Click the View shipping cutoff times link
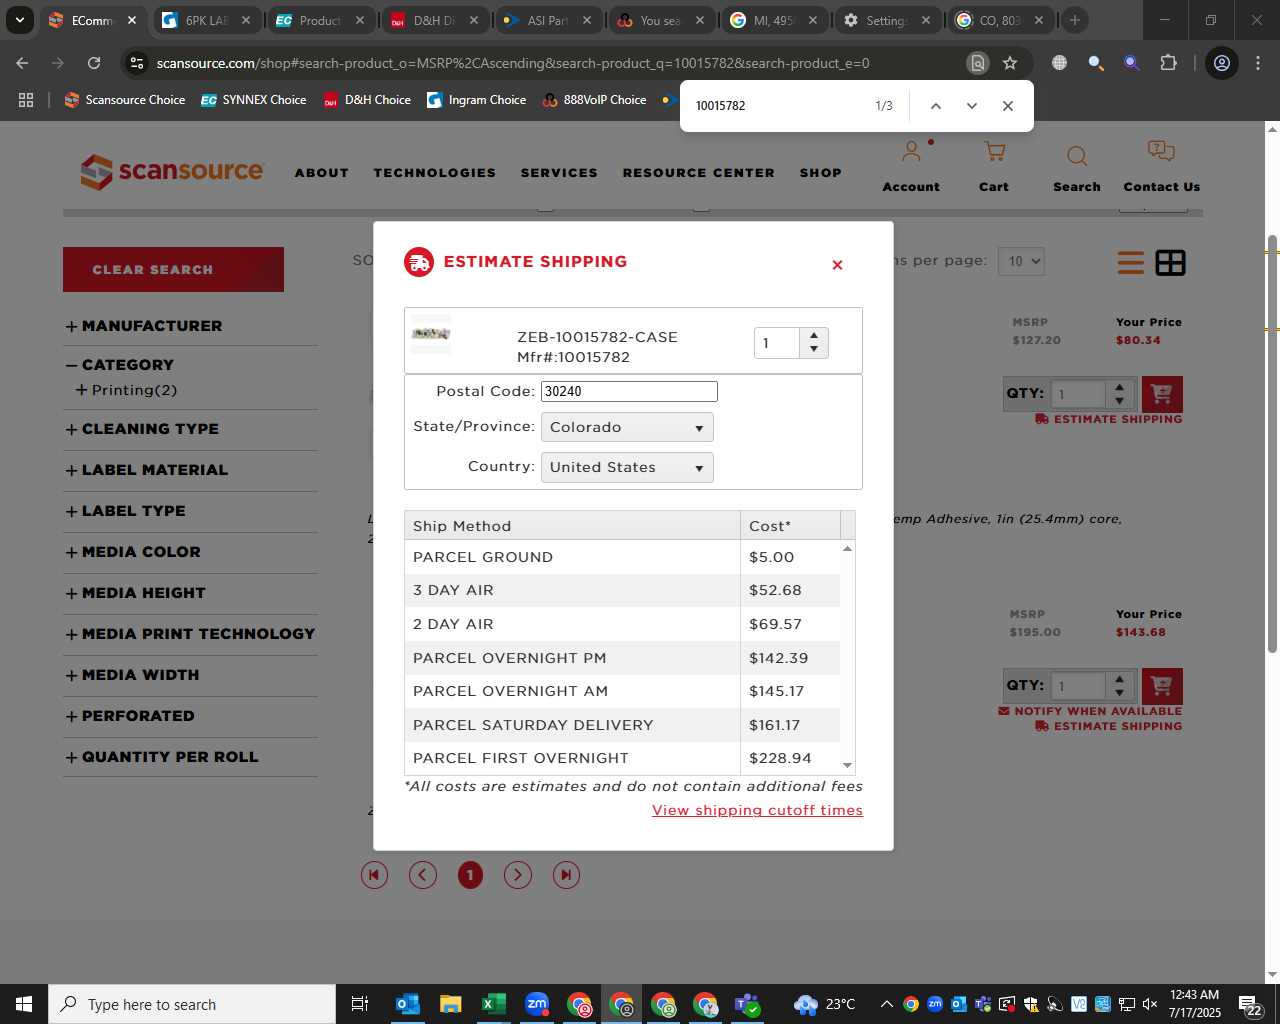The height and width of the screenshot is (1024, 1280). pyautogui.click(x=757, y=810)
